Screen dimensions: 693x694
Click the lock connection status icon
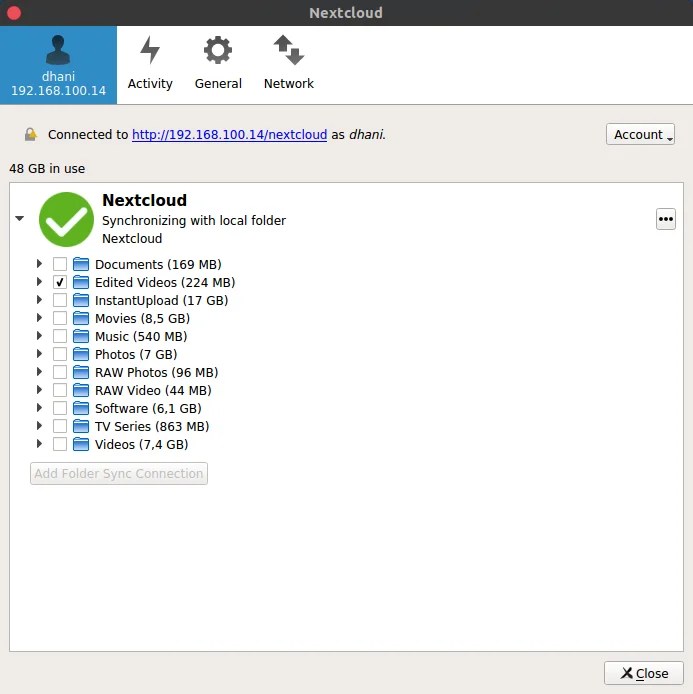coord(31,135)
